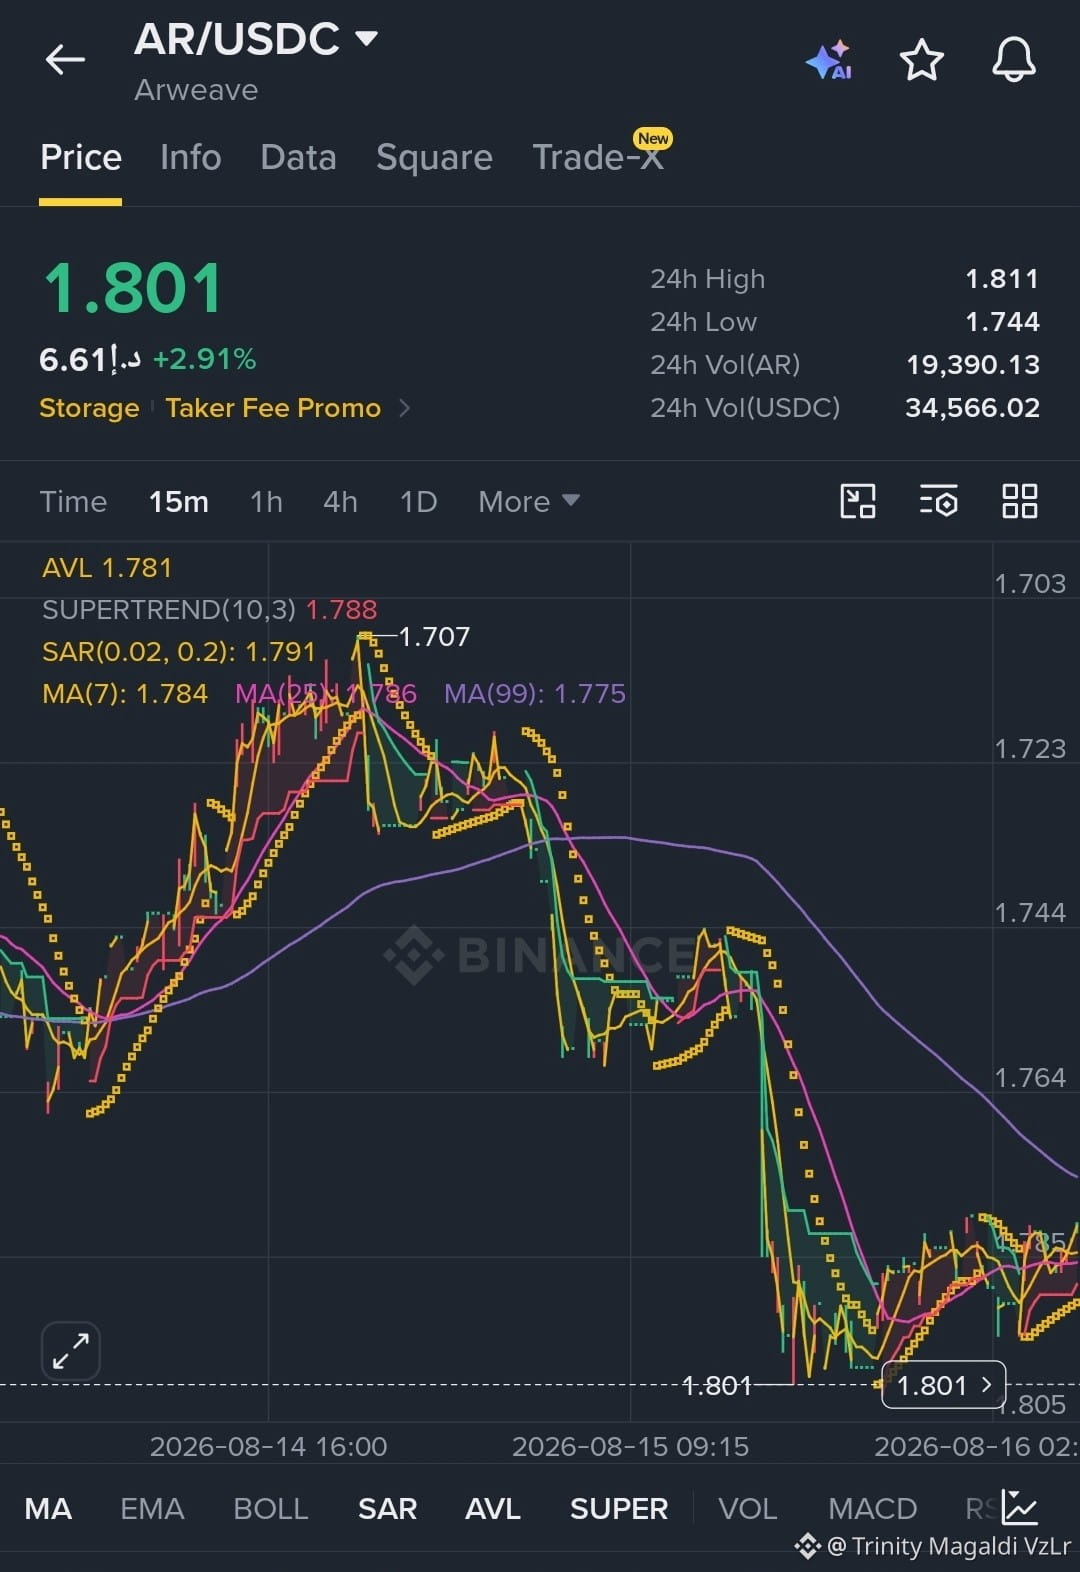
Task: Open price alert bell icon
Action: click(1013, 60)
